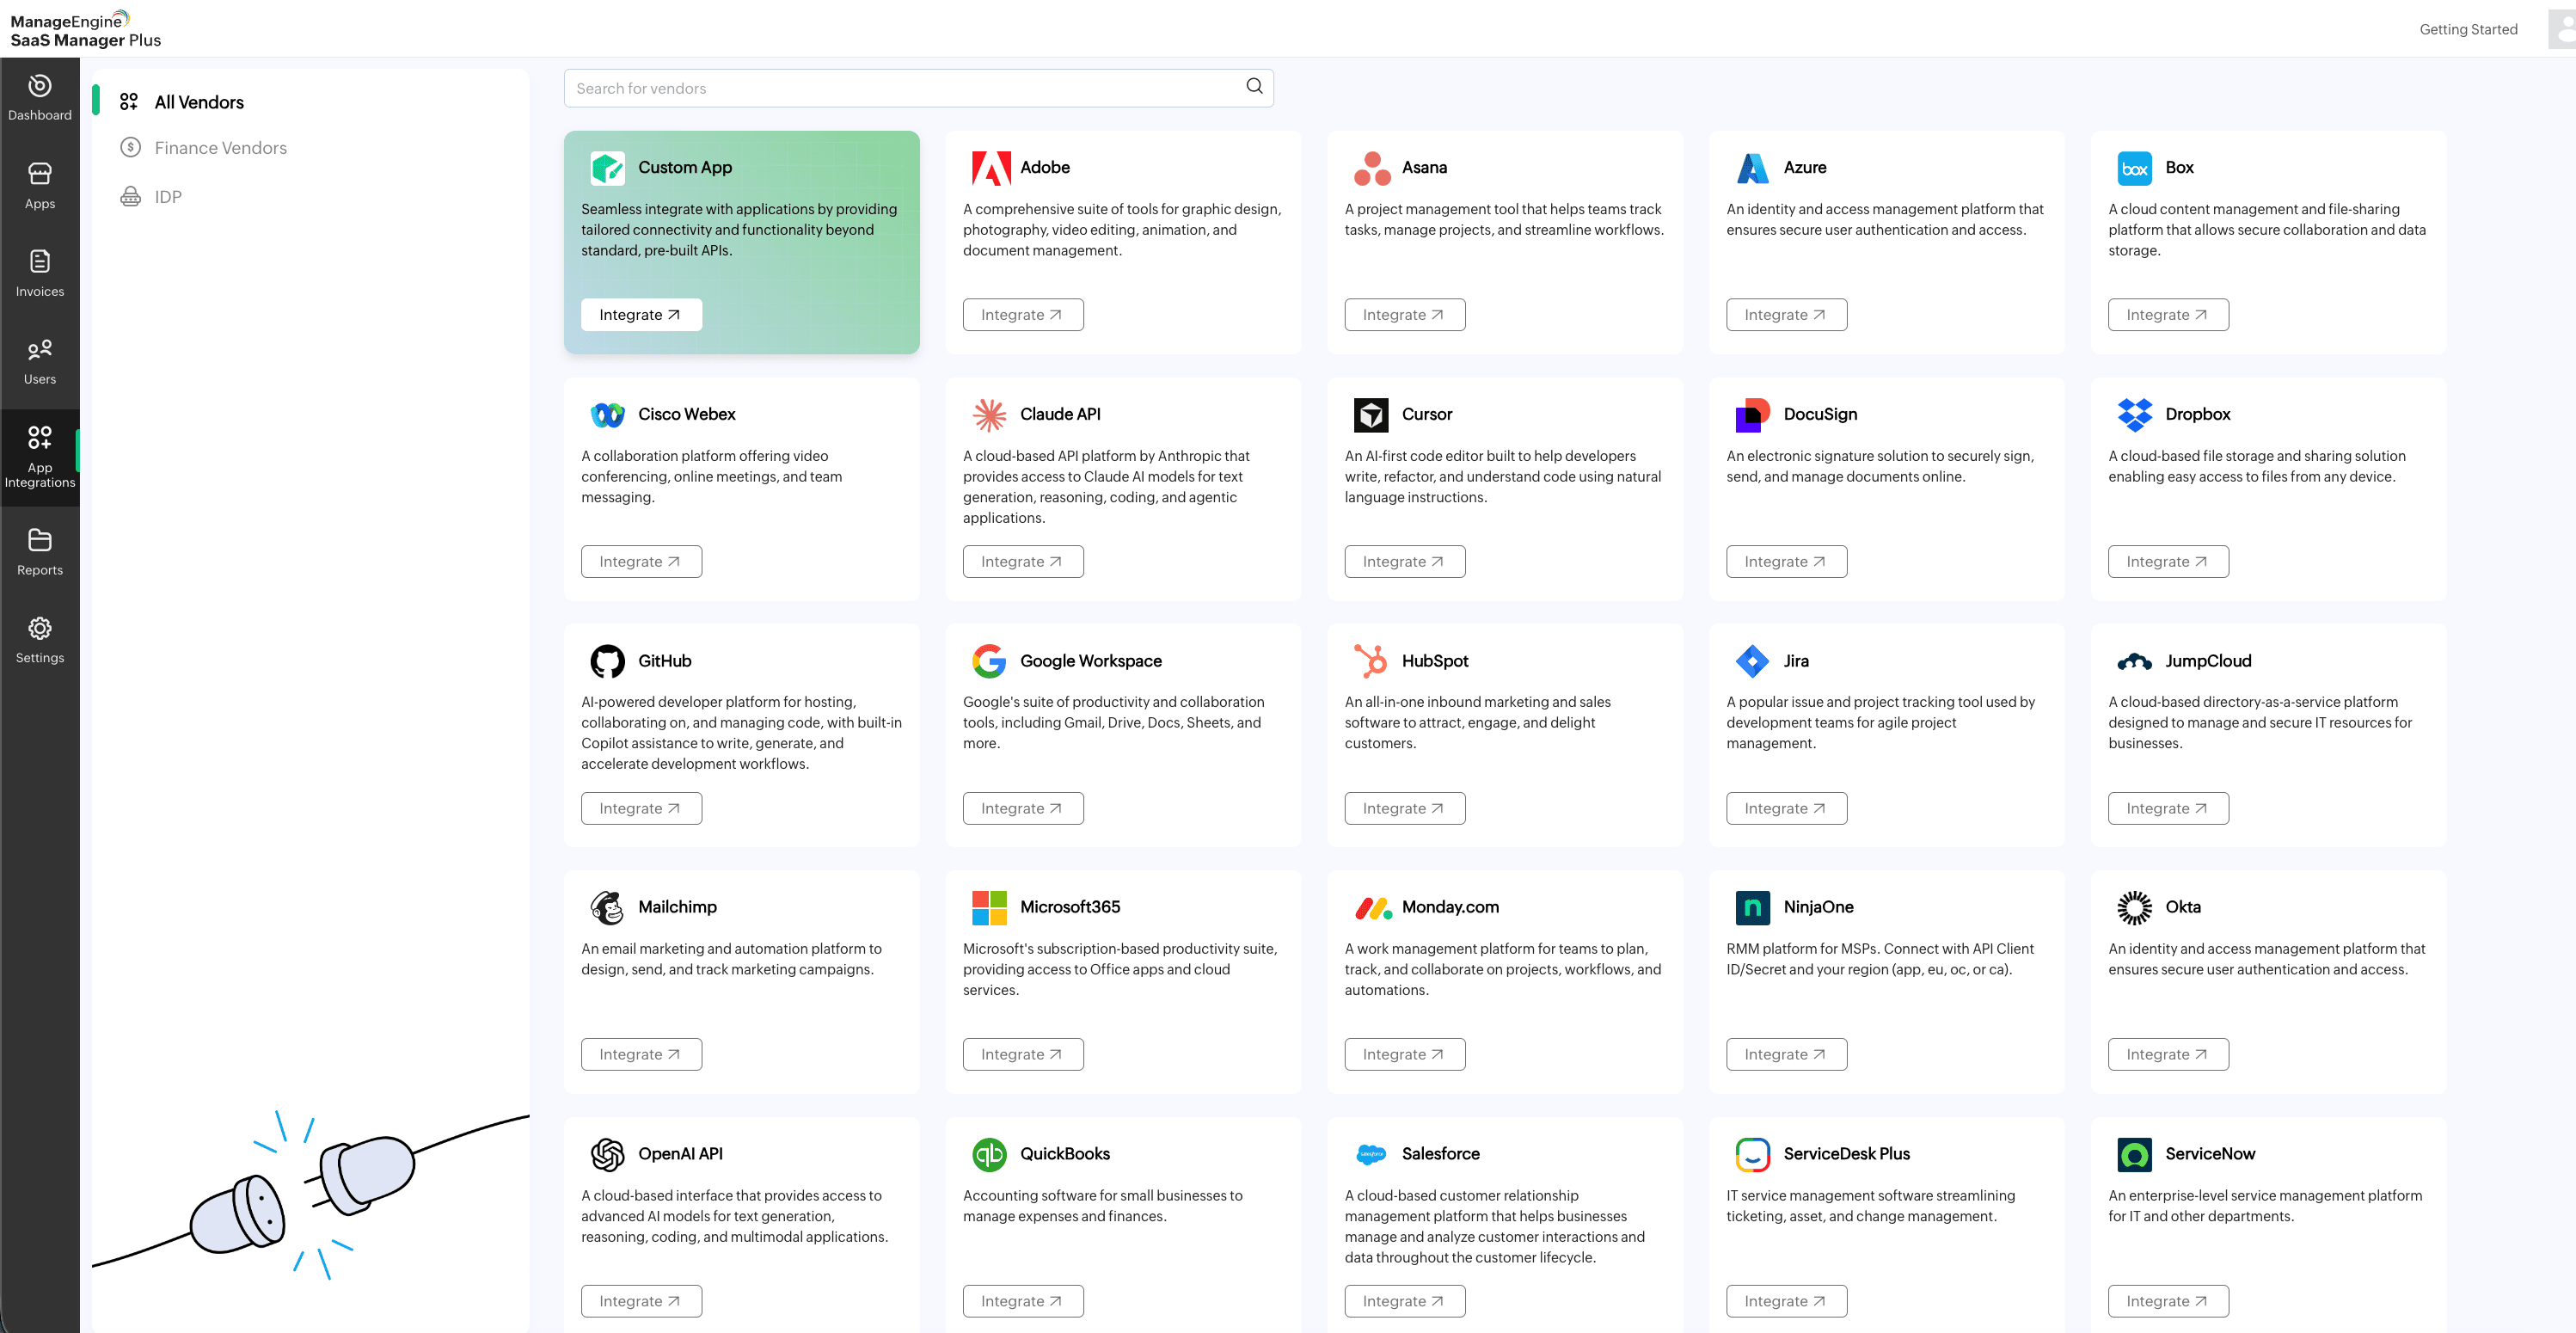Viewport: 2576px width, 1333px height.
Task: Open the Dashboard sidebar icon
Action: [40, 98]
